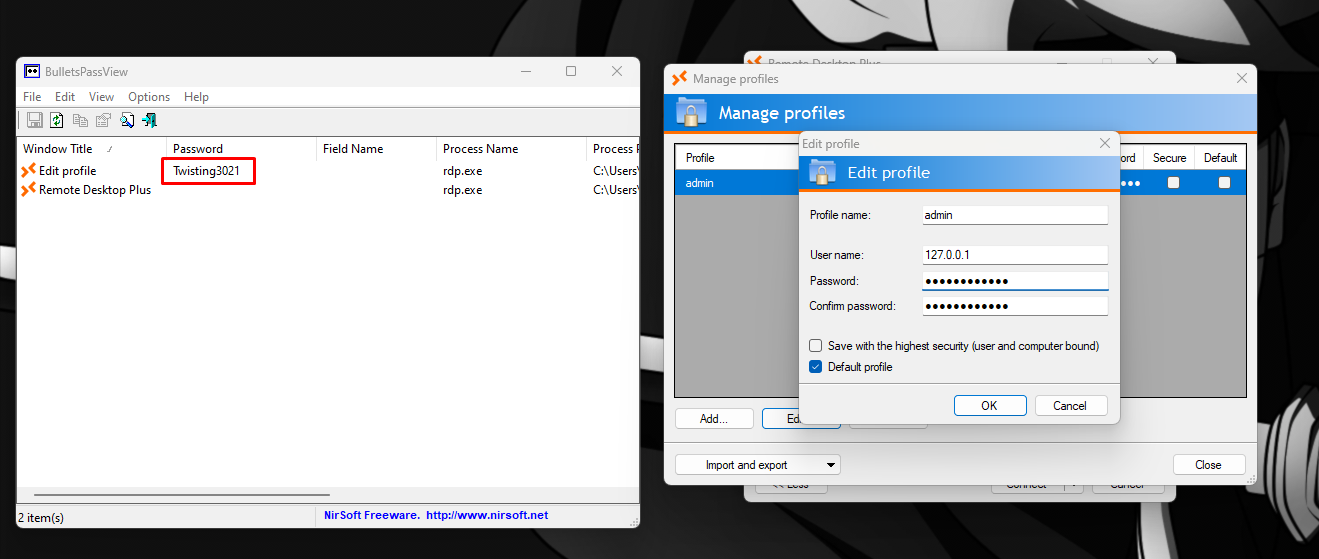Enable Save with the highest security checkbox

coord(816,346)
